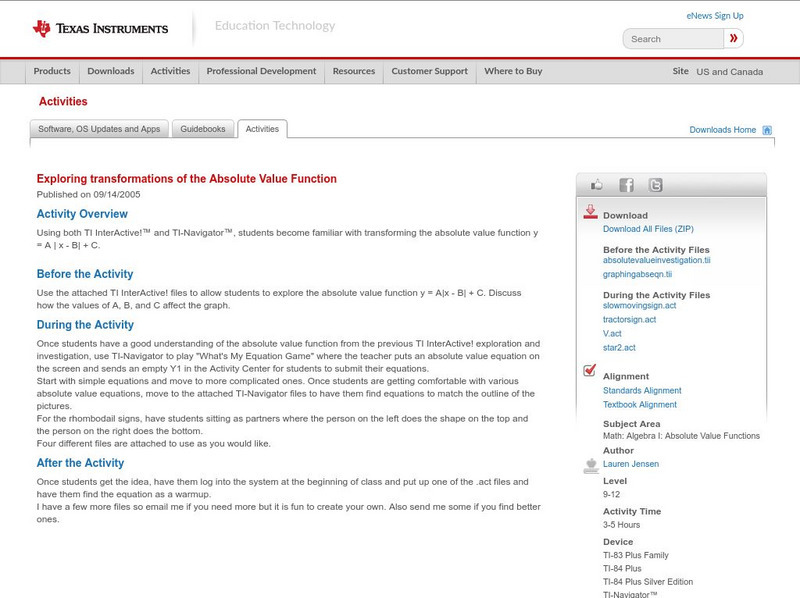
Task: Click the author apple icon
Action: point(591,466)
